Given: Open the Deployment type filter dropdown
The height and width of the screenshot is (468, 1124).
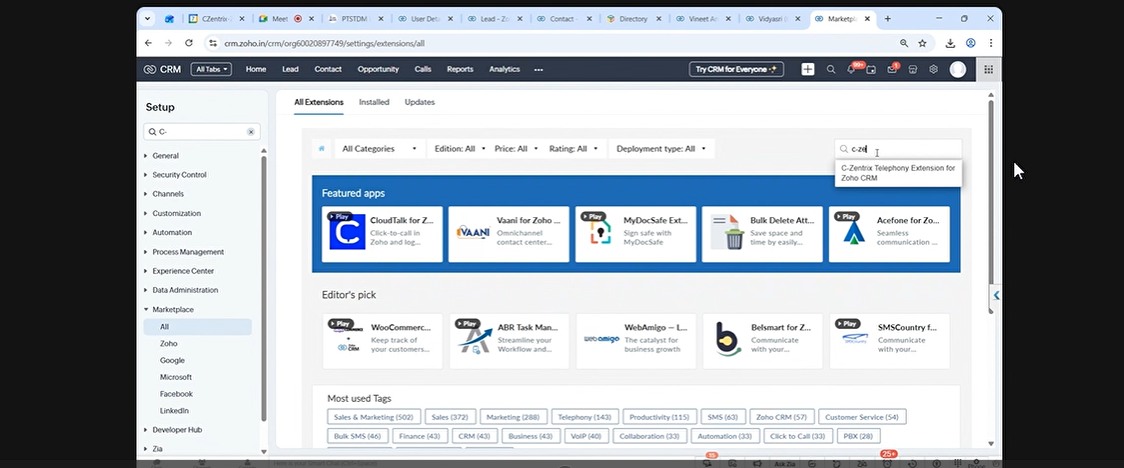Looking at the screenshot, I should (661, 149).
